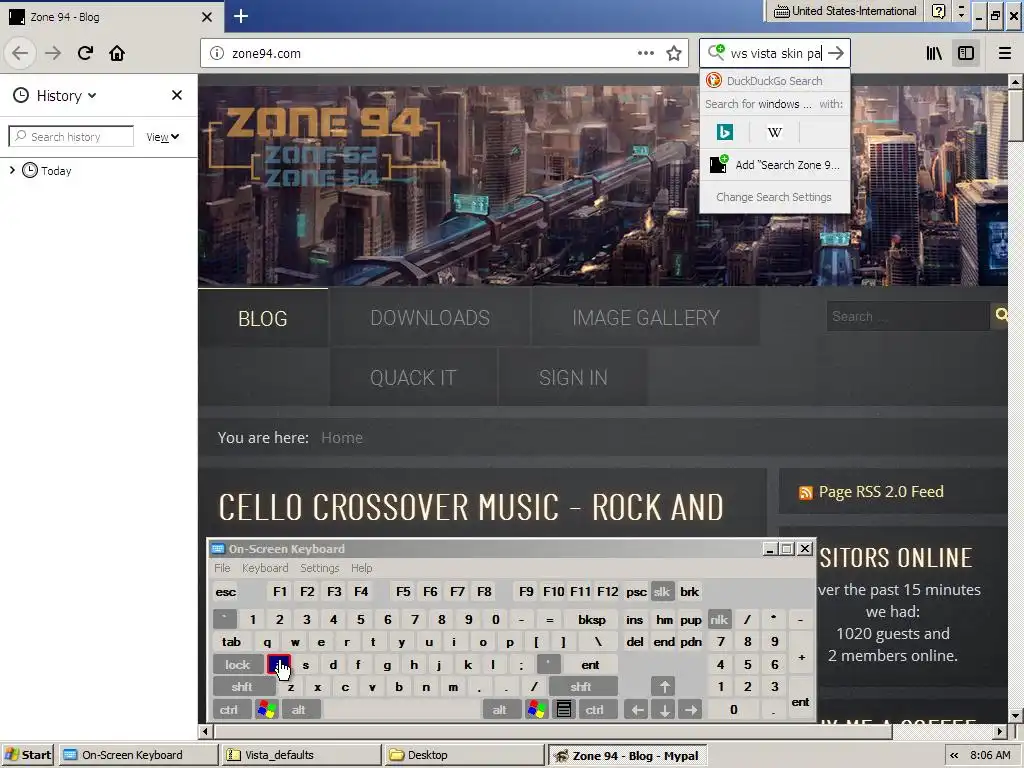1024x768 pixels.
Task: Click the website search magnifier button
Action: pos(1000,315)
